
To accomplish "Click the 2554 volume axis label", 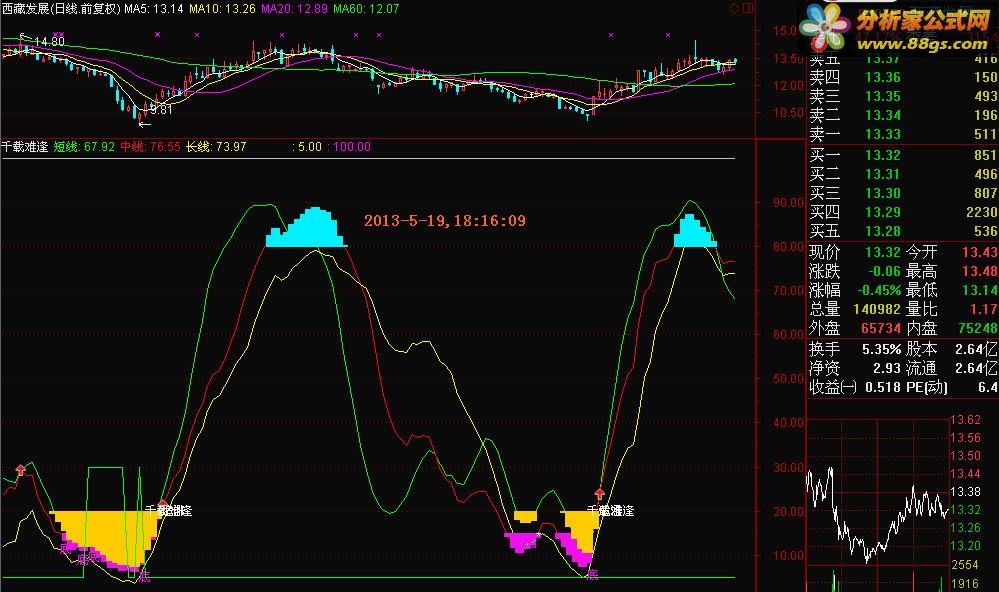I will pyautogui.click(x=965, y=565).
